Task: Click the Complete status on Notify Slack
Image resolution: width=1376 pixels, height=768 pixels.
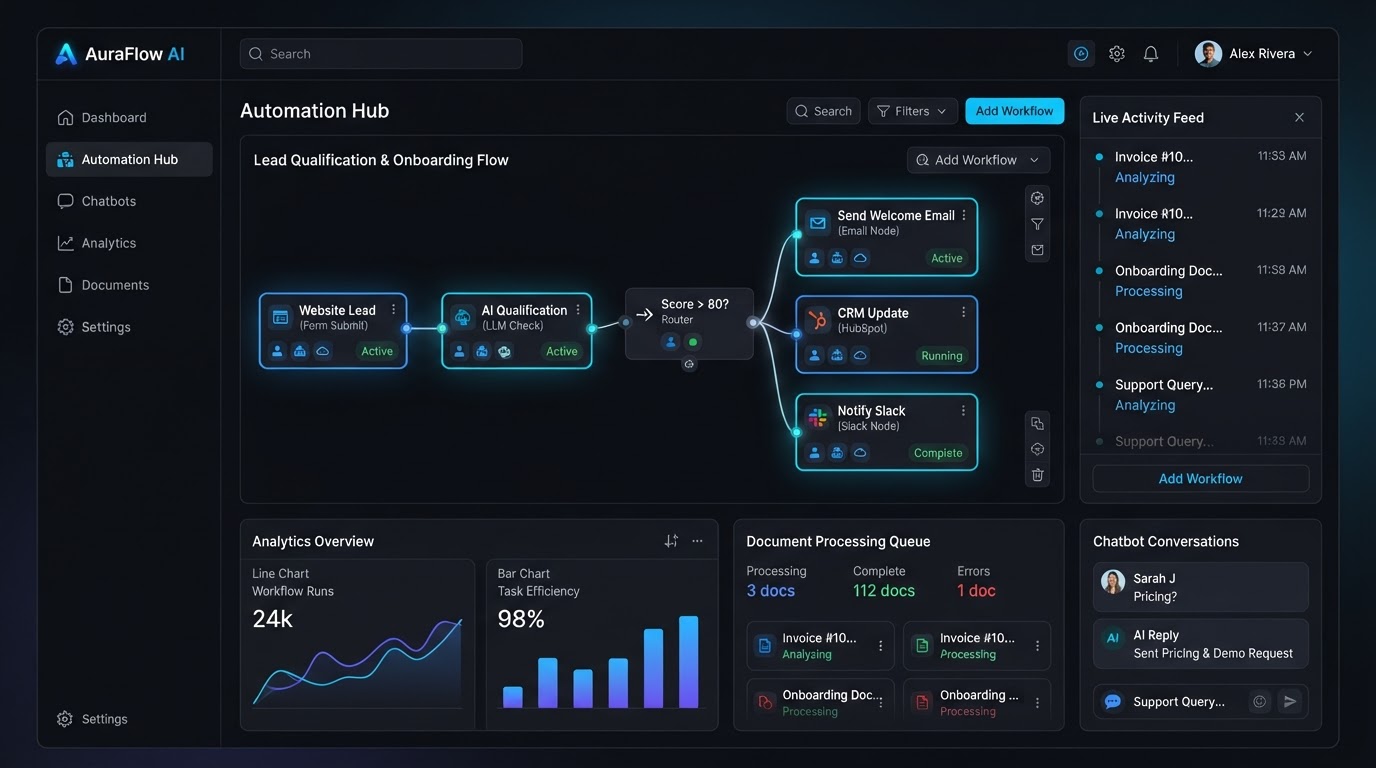Action: (938, 453)
